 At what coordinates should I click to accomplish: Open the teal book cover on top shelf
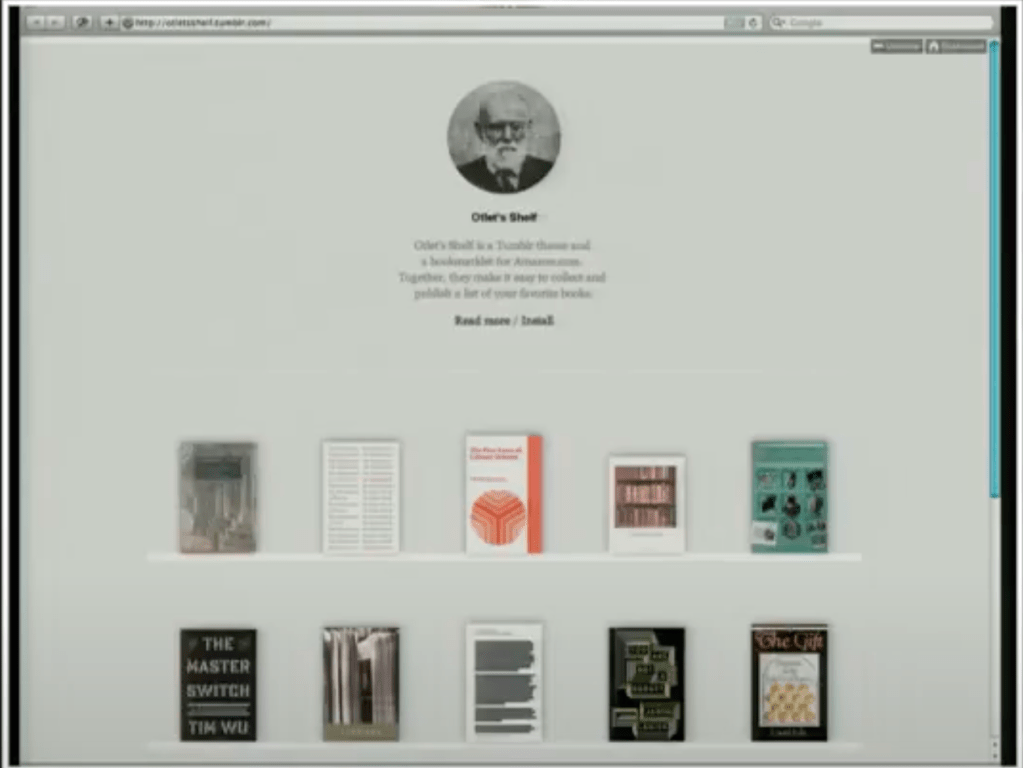[x=789, y=496]
